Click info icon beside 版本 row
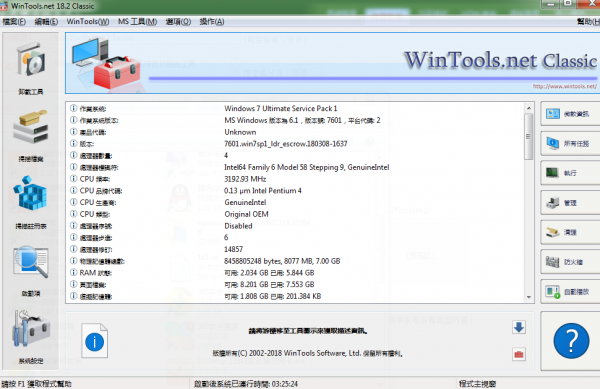This screenshot has height=389, width=600. pos(73,143)
